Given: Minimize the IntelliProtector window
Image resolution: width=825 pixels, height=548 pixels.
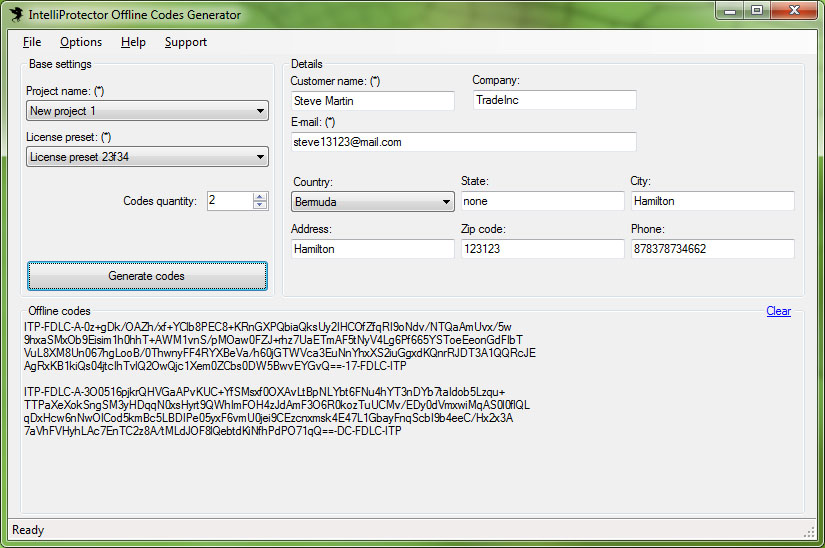Looking at the screenshot, I should [730, 11].
